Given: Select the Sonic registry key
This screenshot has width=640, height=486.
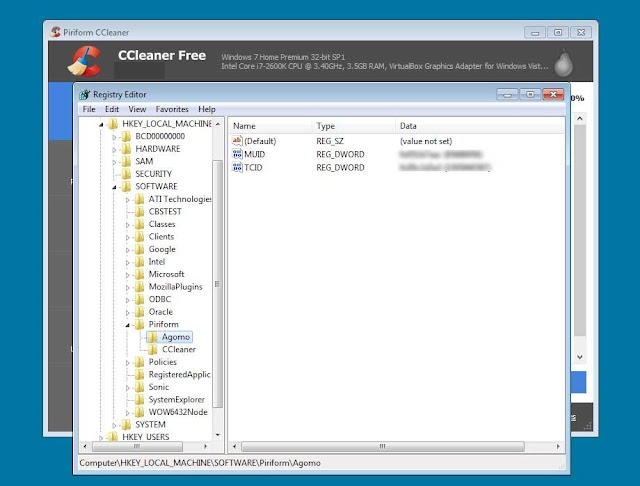Looking at the screenshot, I should [158, 387].
